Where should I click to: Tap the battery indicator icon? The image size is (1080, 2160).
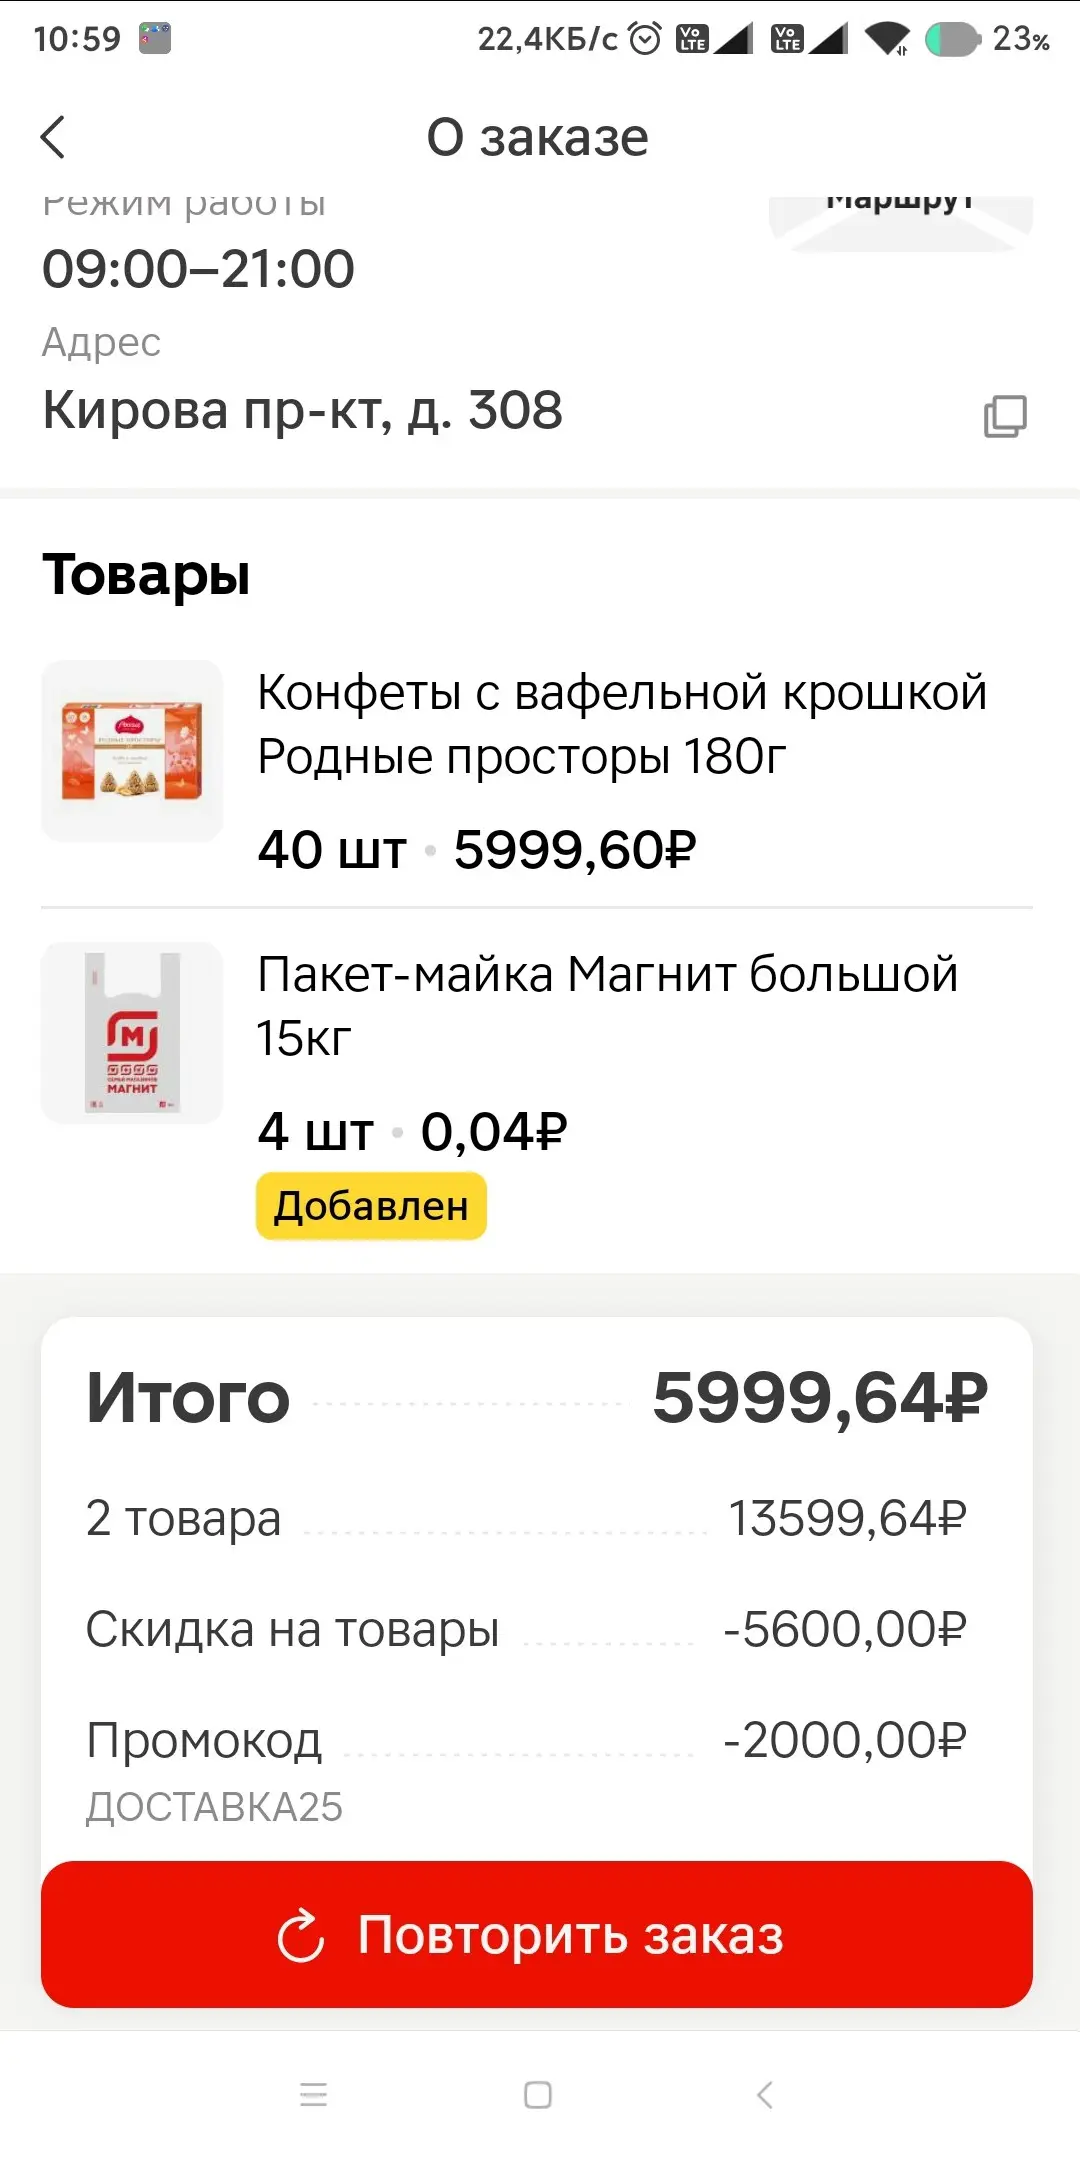tap(952, 40)
